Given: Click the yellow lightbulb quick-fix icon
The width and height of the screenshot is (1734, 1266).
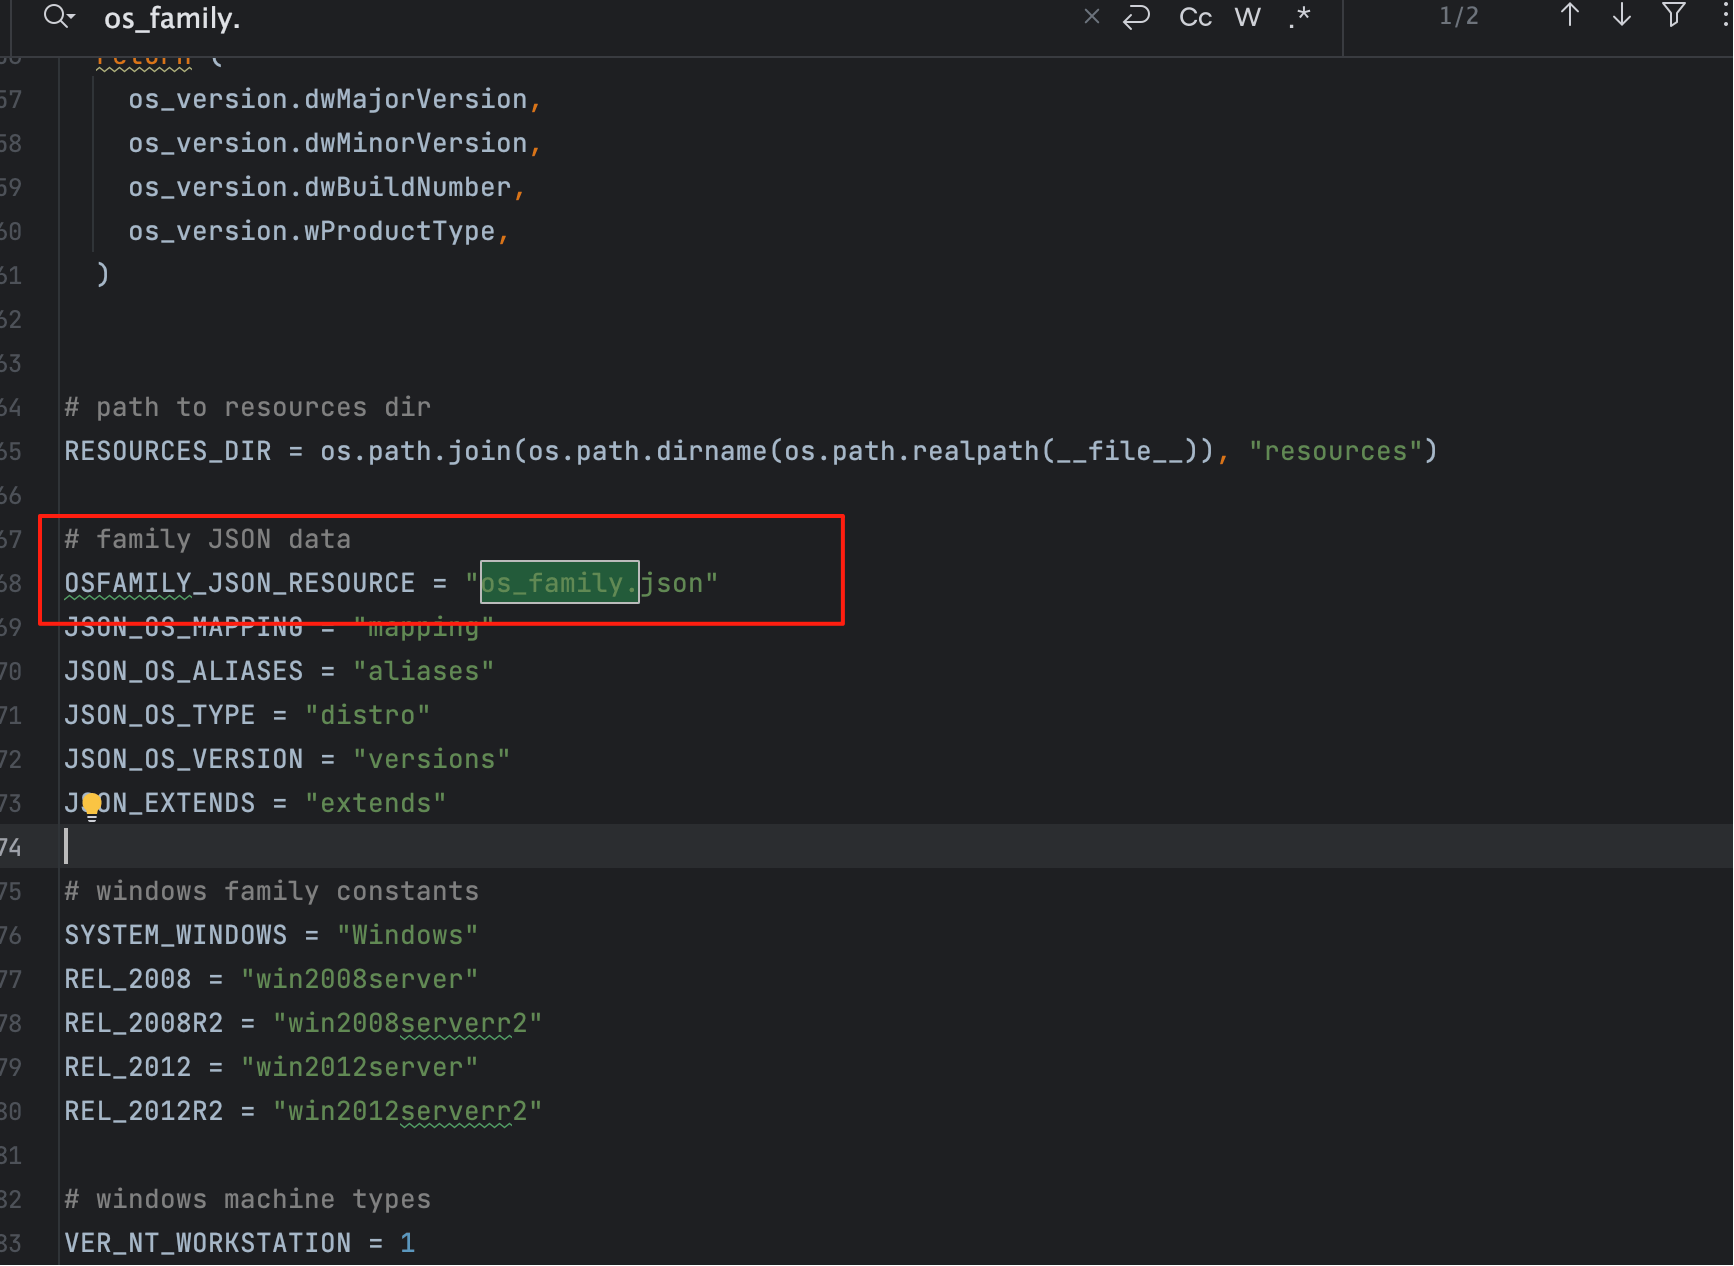Looking at the screenshot, I should (x=92, y=804).
